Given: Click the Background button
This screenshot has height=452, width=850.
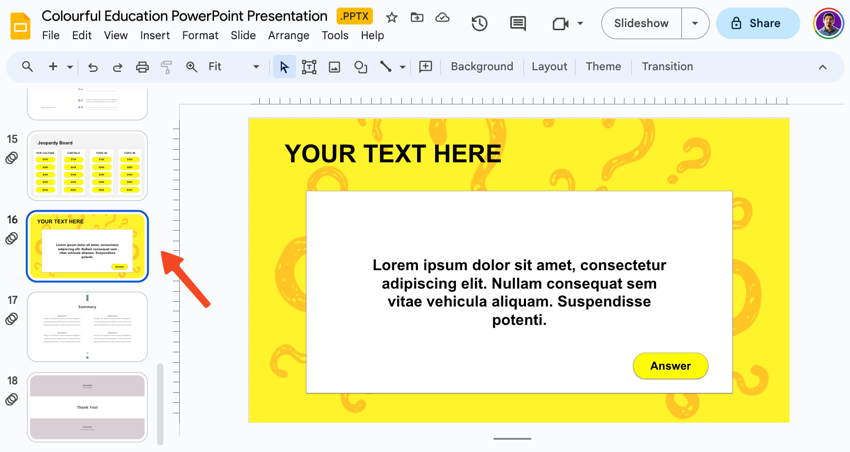Looking at the screenshot, I should tap(481, 67).
